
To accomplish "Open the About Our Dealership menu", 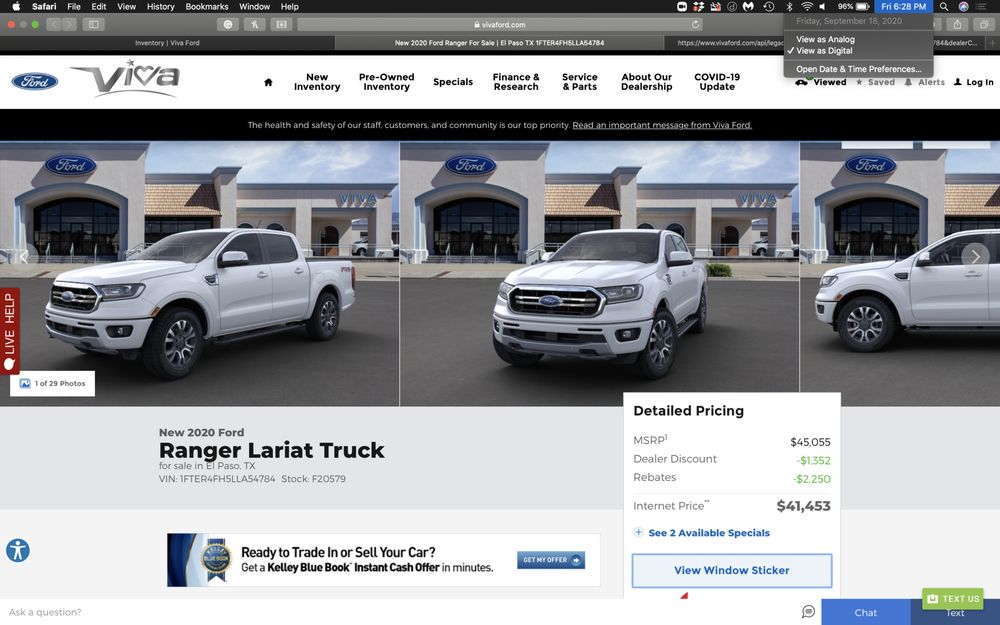I will pyautogui.click(x=647, y=82).
